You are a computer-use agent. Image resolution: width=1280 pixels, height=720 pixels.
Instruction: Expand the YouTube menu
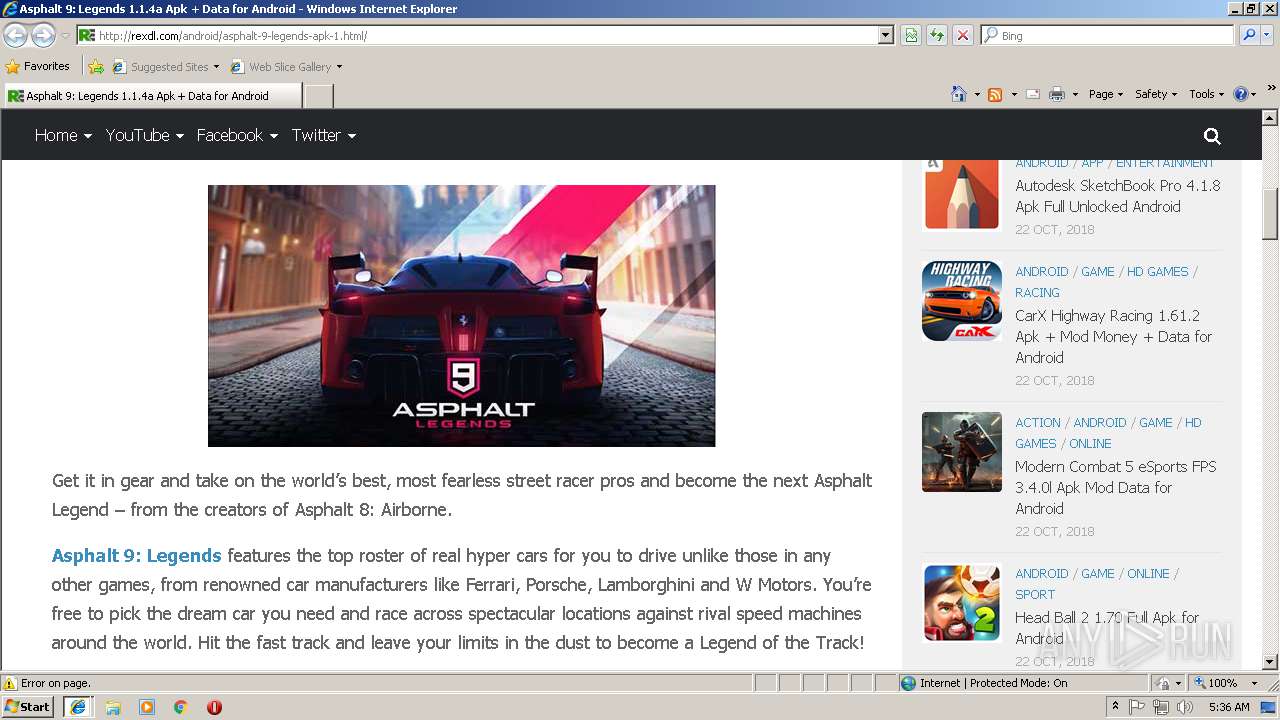(145, 135)
